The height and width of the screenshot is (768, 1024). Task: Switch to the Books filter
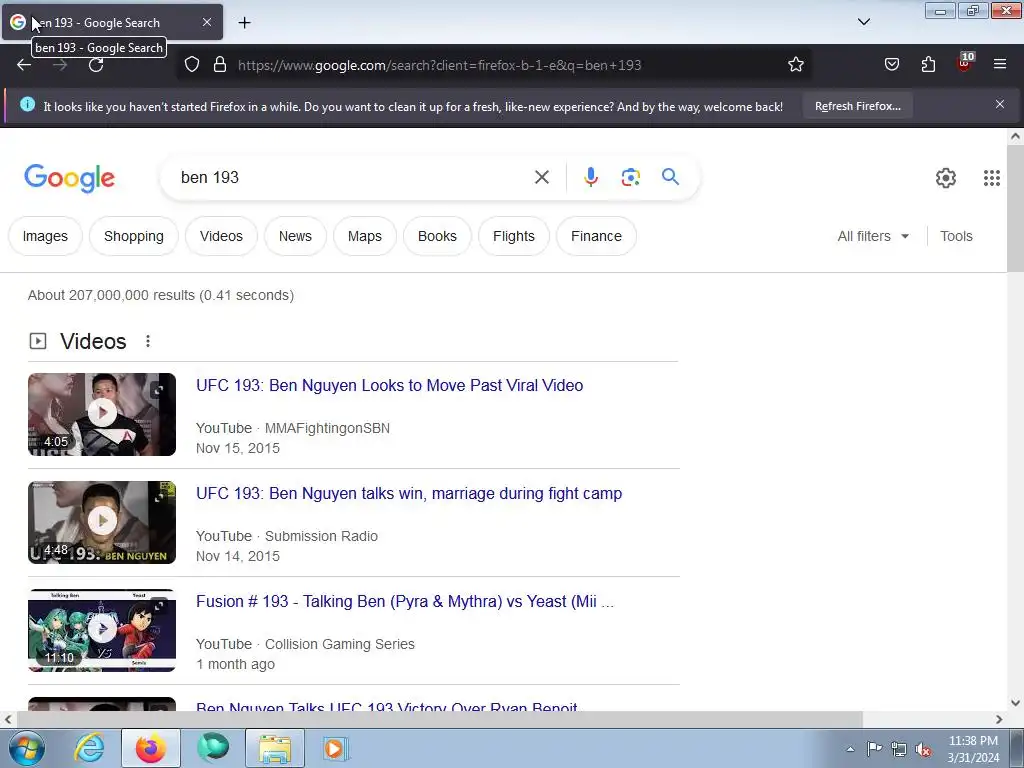click(x=437, y=236)
